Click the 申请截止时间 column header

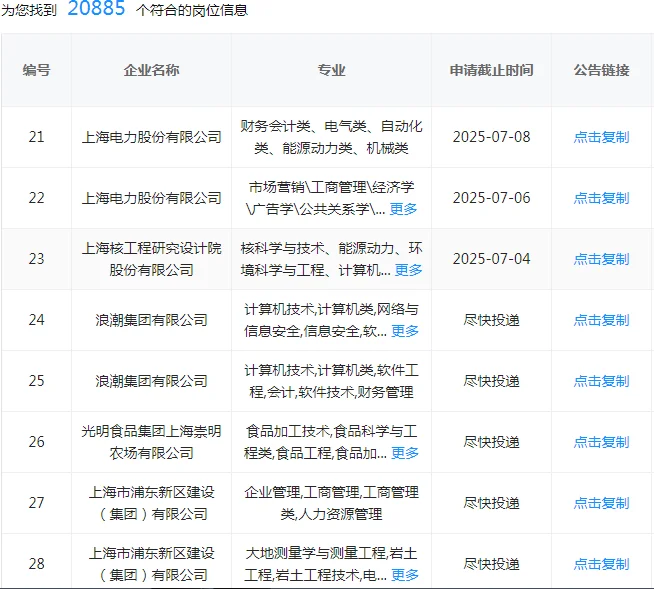491,70
